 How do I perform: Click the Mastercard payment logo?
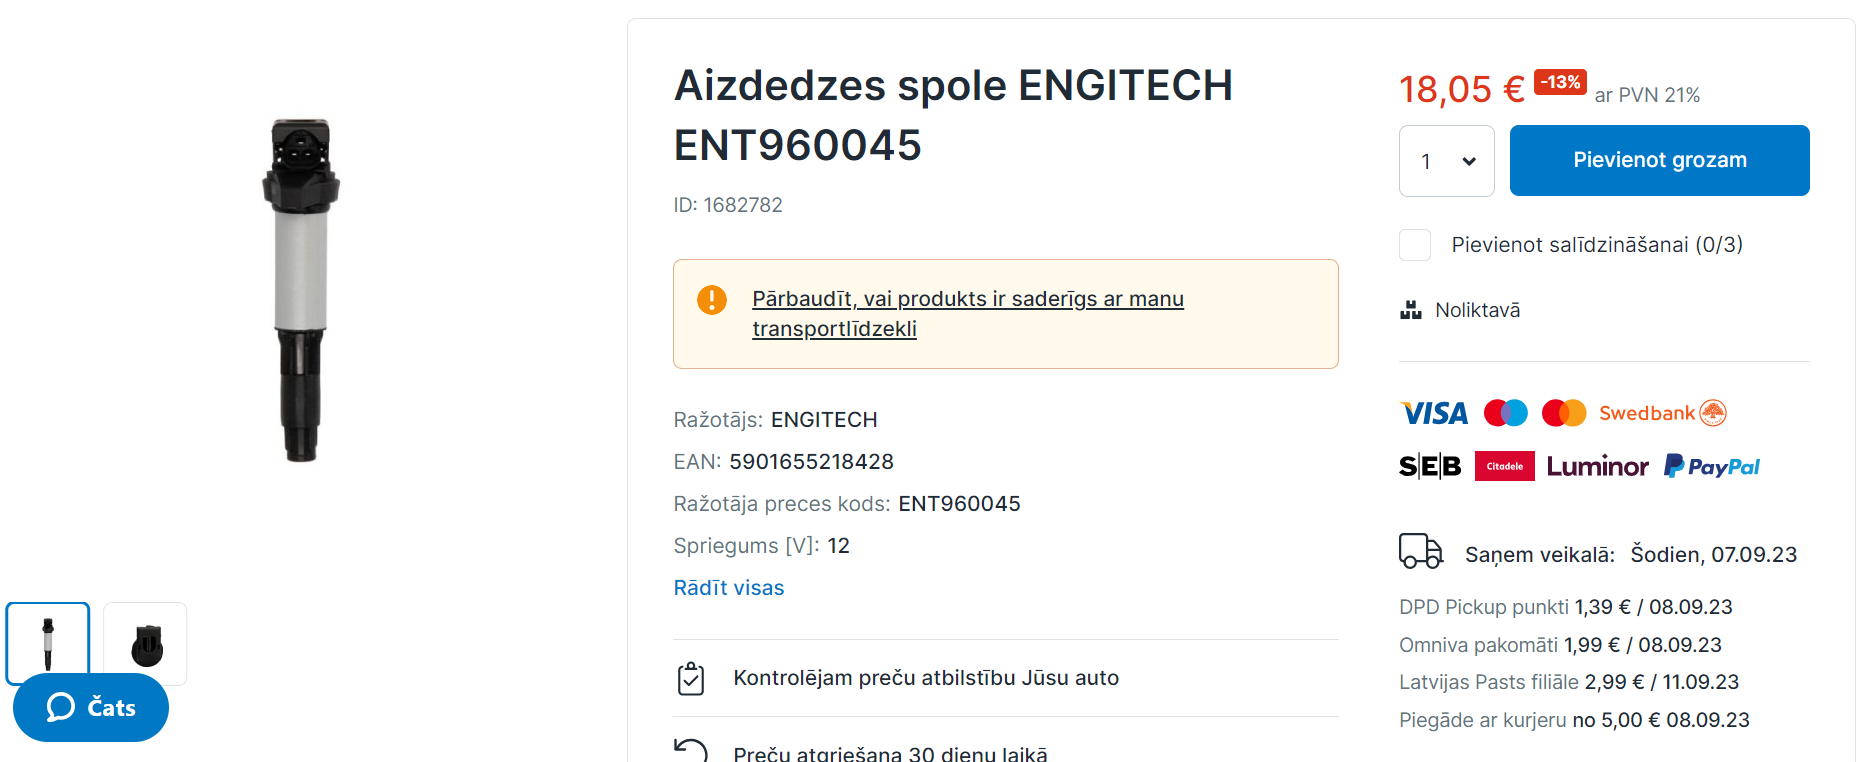1564,413
